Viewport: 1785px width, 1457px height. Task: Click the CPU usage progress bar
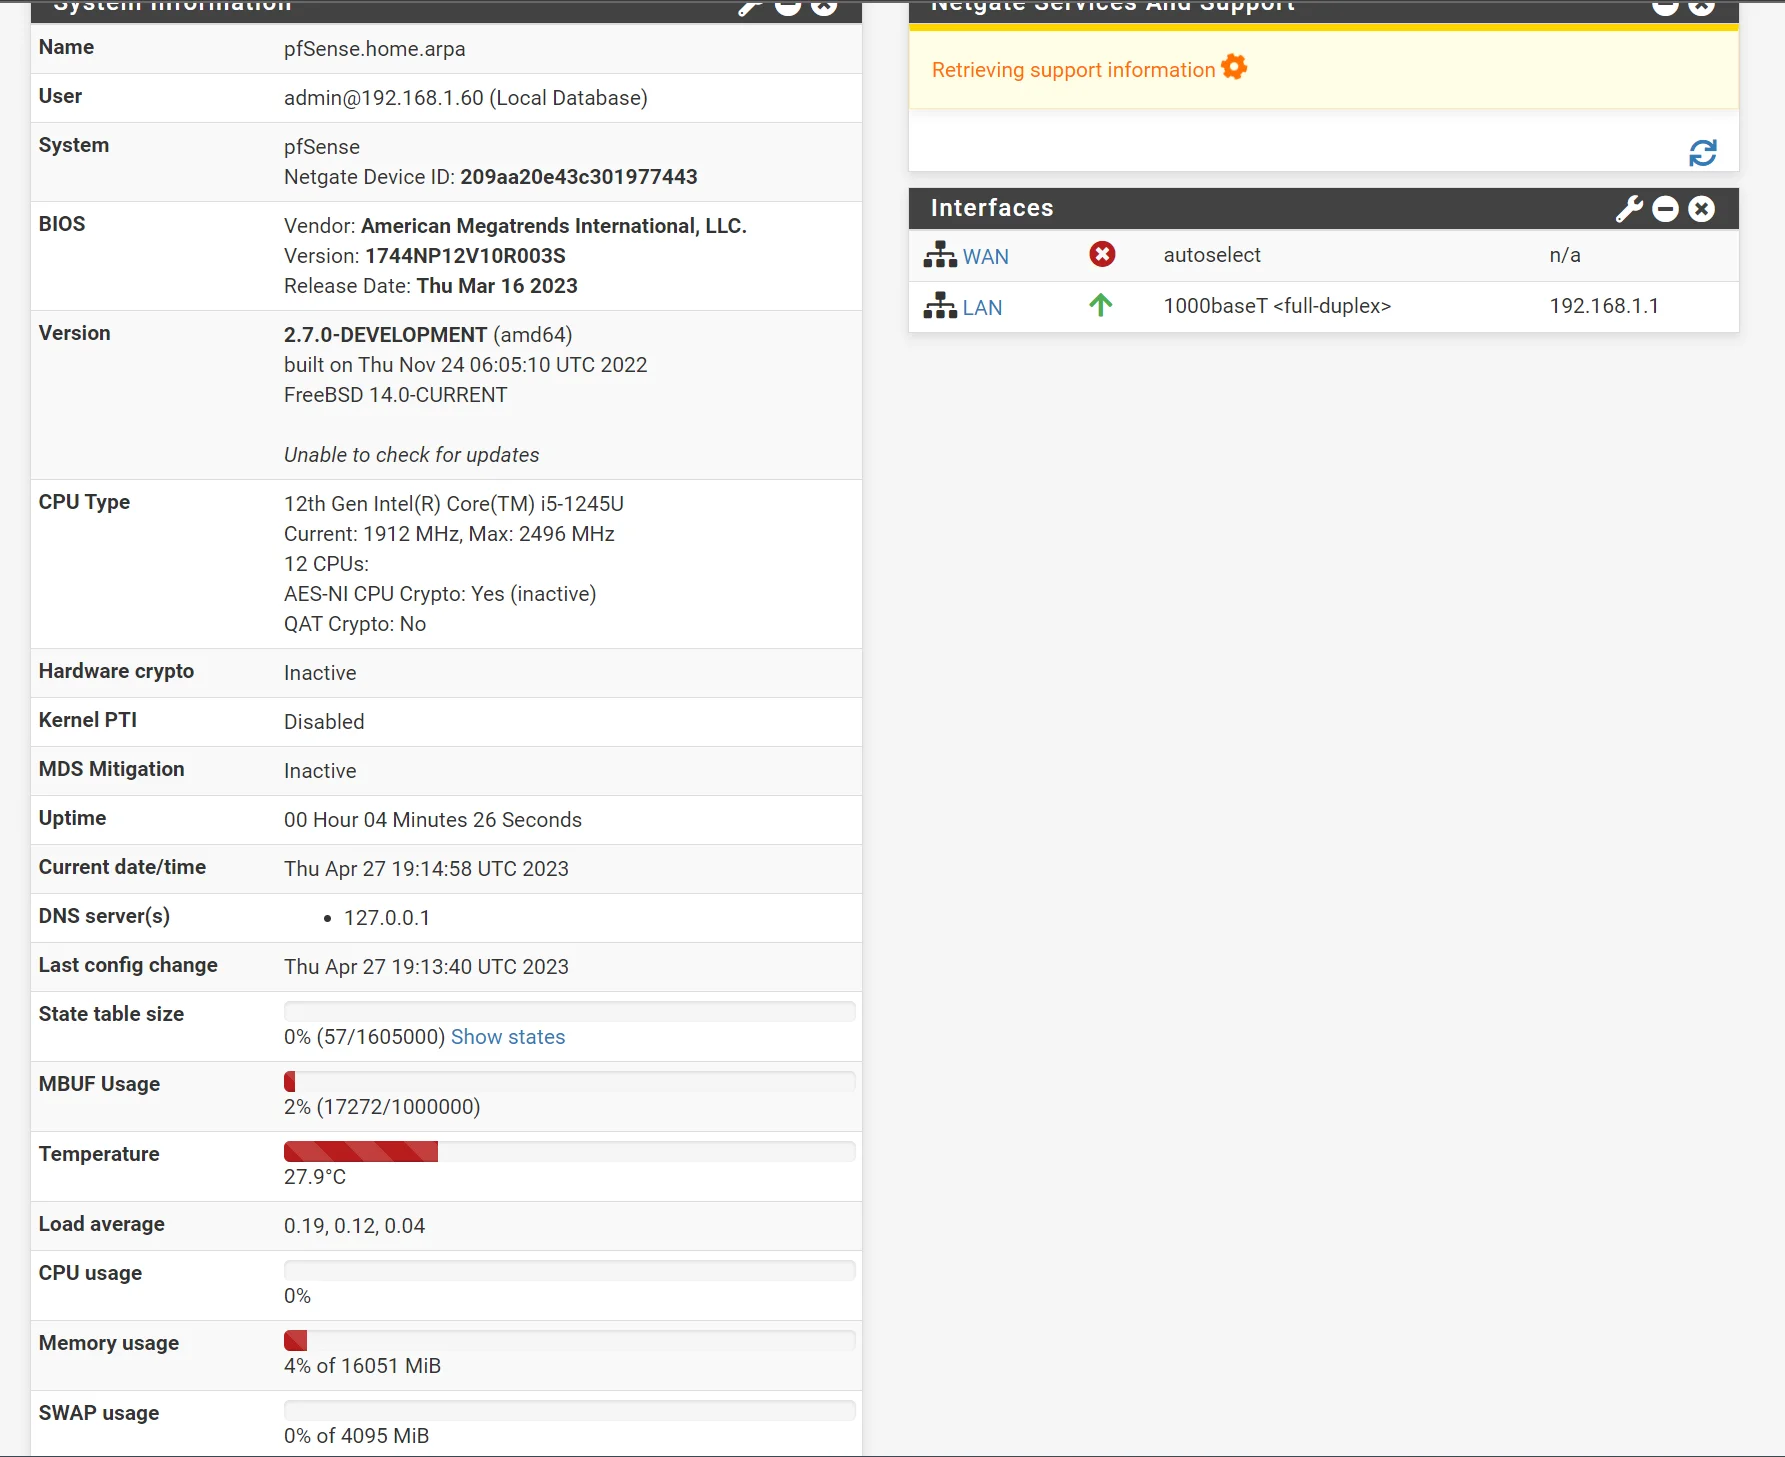coord(570,1270)
